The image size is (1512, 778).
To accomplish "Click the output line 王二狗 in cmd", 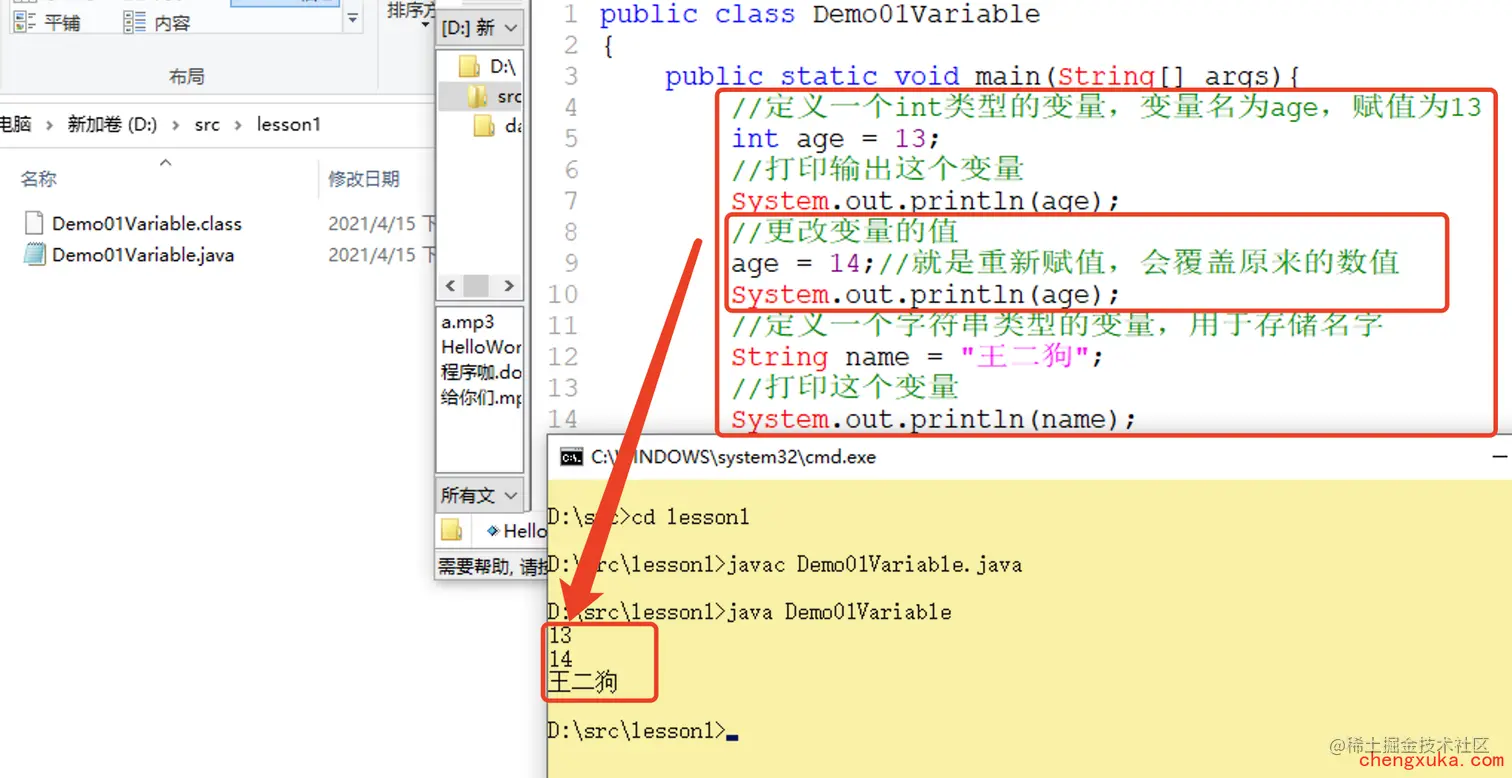I will (583, 684).
